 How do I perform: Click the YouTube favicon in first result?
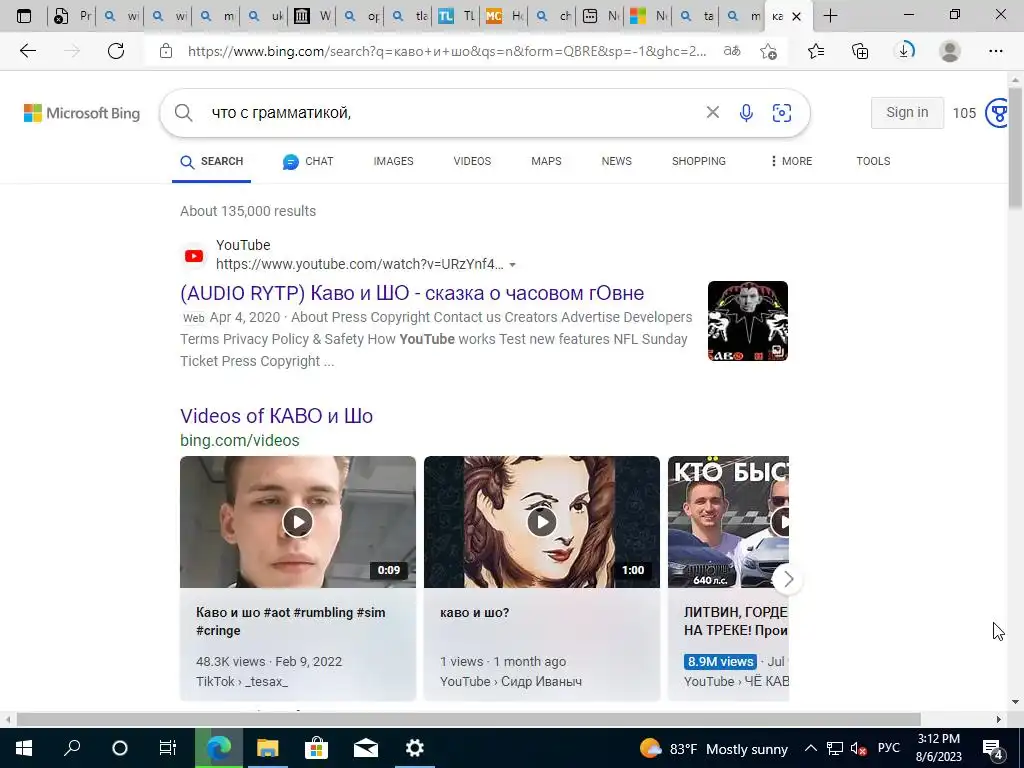pyautogui.click(x=194, y=256)
